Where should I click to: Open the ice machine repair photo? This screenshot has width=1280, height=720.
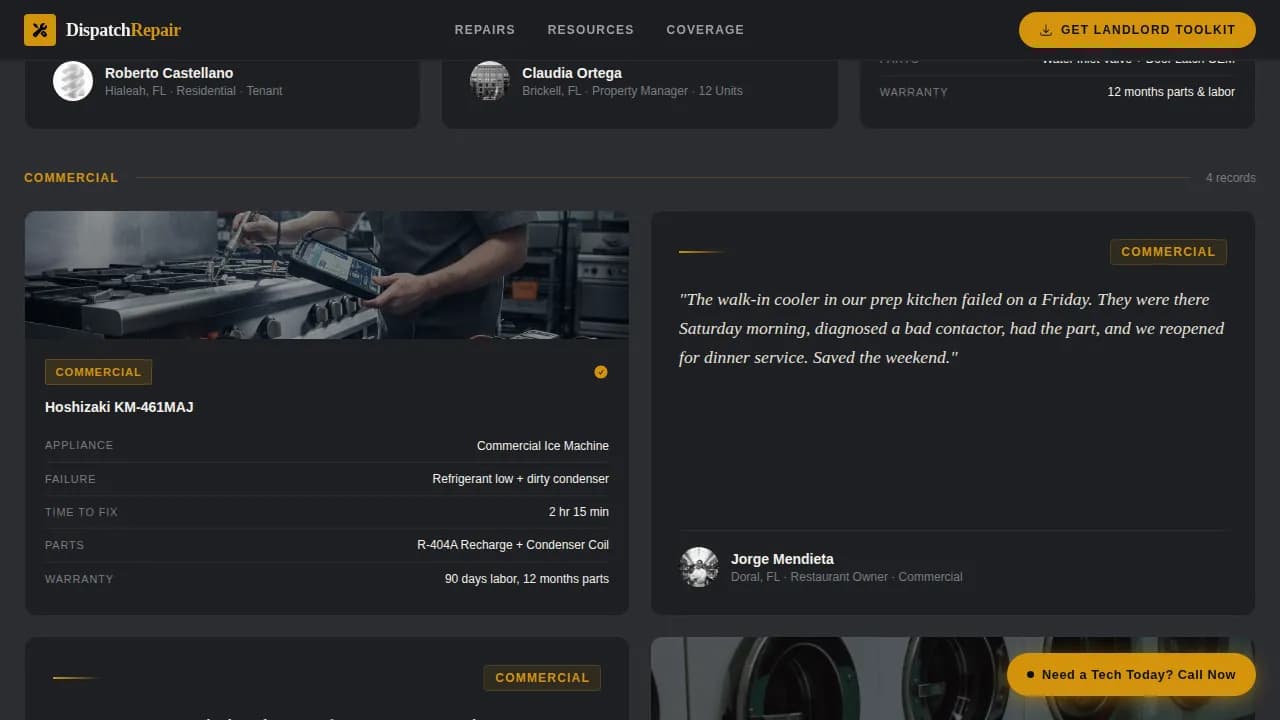coord(327,275)
